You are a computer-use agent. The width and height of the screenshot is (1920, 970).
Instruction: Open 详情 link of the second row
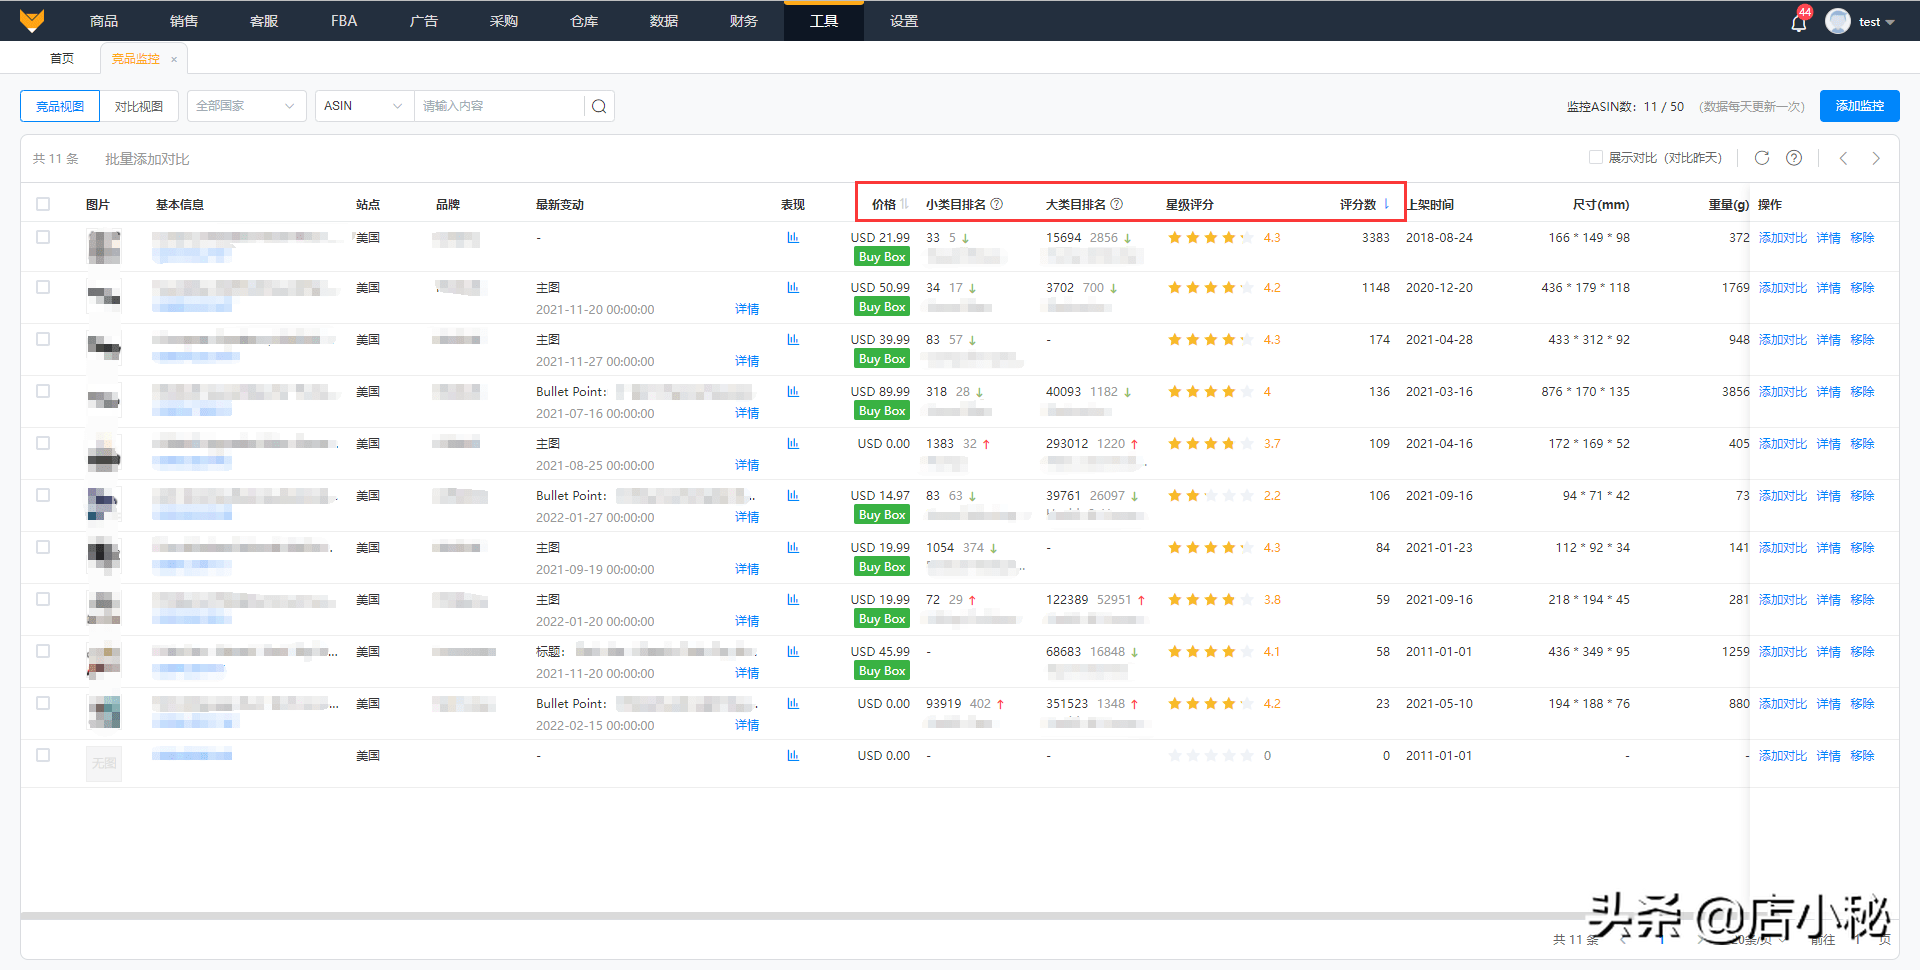[747, 309]
